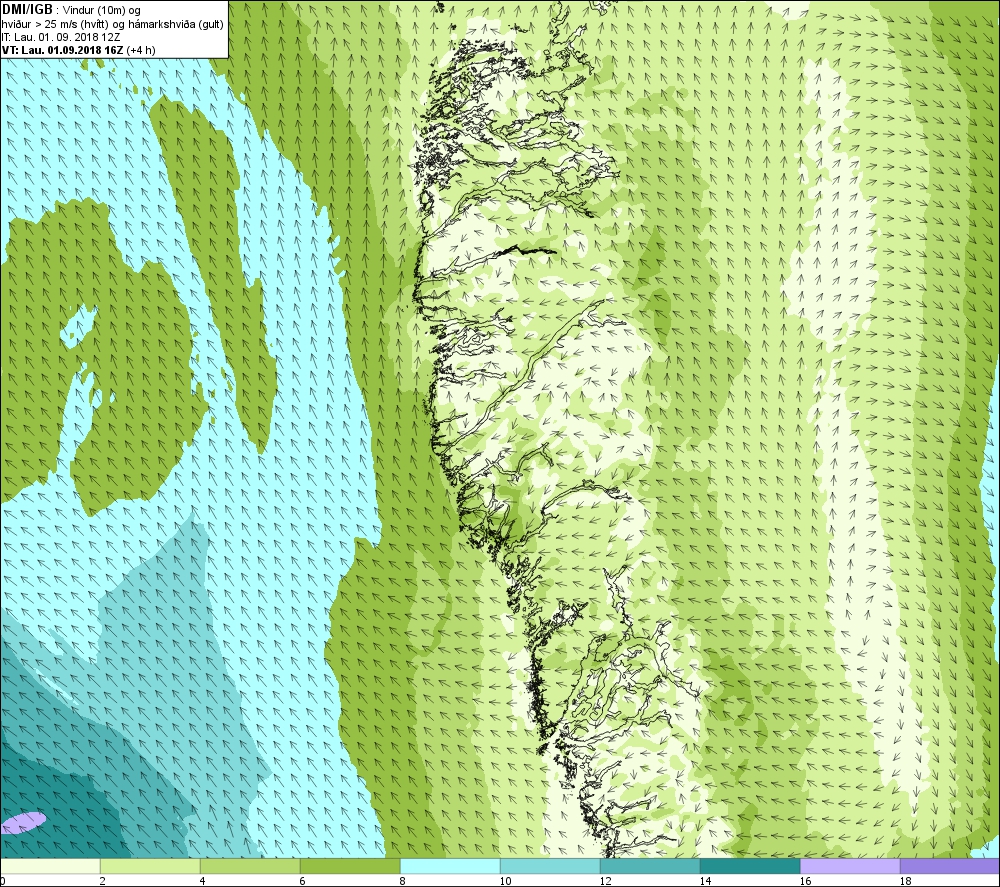Click the scale label '12'

(x=606, y=881)
